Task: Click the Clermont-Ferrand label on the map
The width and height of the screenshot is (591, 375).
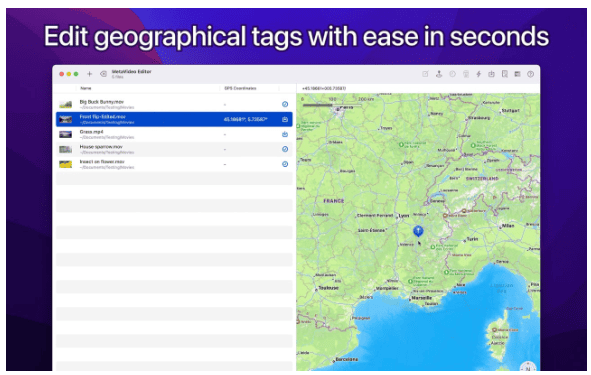Action: pyautogui.click(x=375, y=216)
